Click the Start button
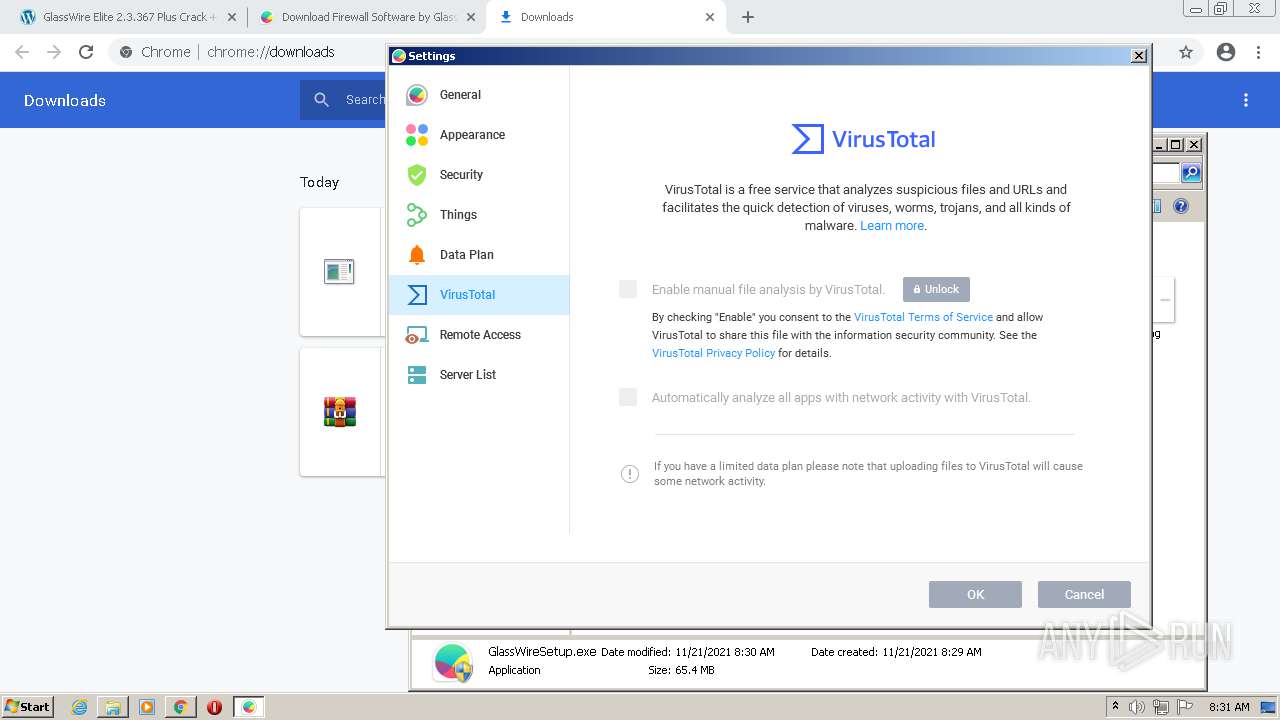The height and width of the screenshot is (720, 1280). pos(27,707)
